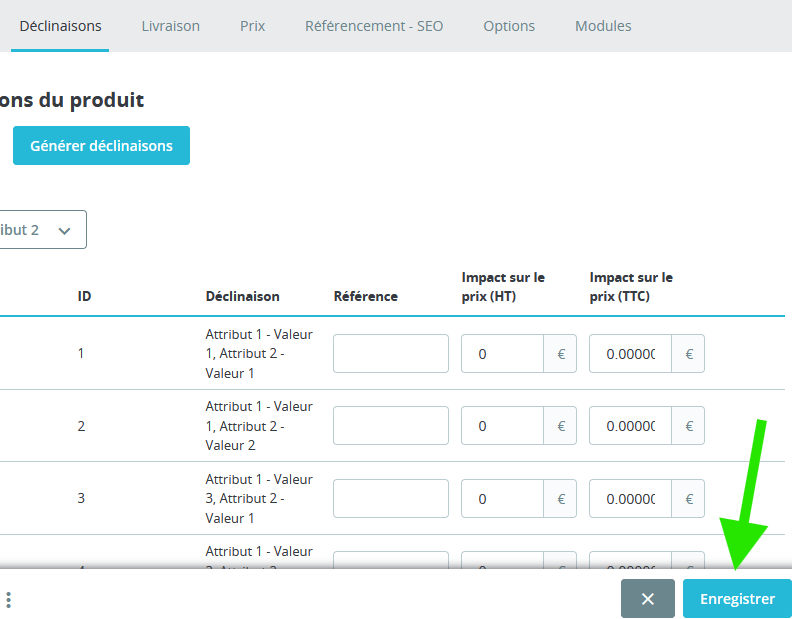Edit Impact sur le prix (HT) for ID 1
The height and width of the screenshot is (619, 792).
[502, 354]
